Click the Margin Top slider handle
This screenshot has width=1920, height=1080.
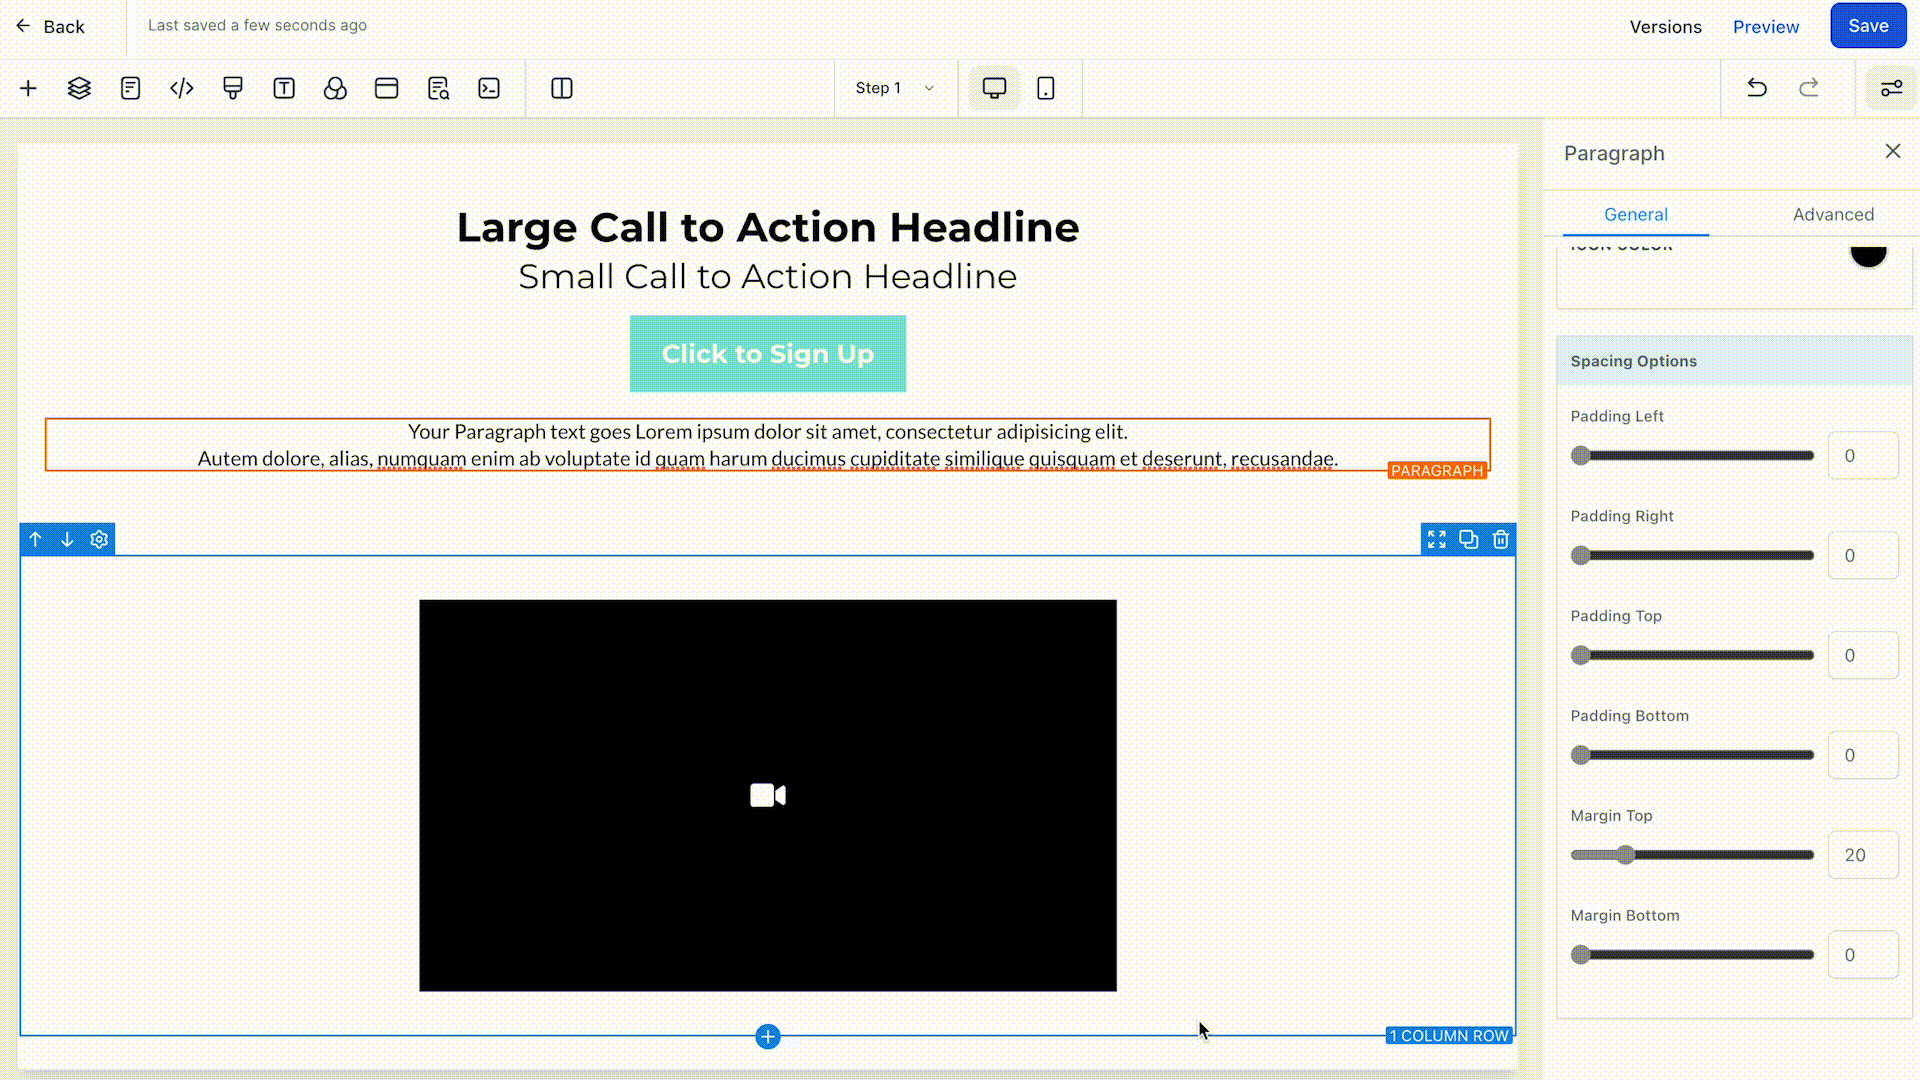pyautogui.click(x=1626, y=855)
